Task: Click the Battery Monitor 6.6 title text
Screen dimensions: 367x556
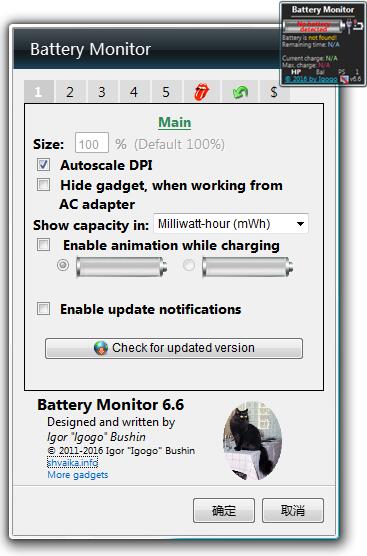Action: click(x=111, y=405)
